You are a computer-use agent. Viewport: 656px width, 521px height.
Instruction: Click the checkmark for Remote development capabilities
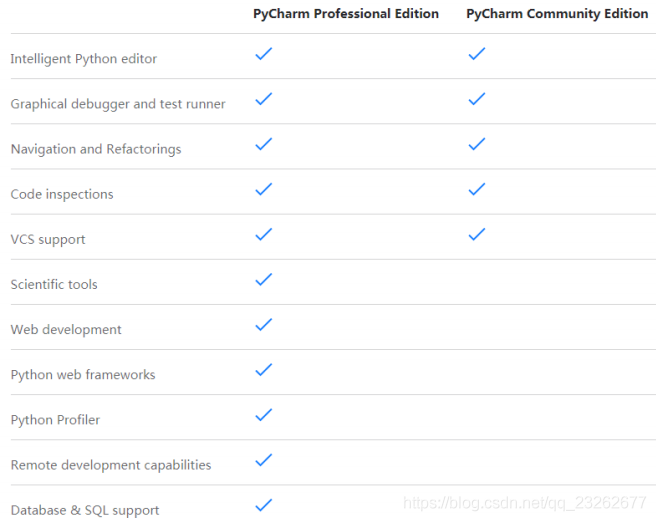tap(264, 460)
